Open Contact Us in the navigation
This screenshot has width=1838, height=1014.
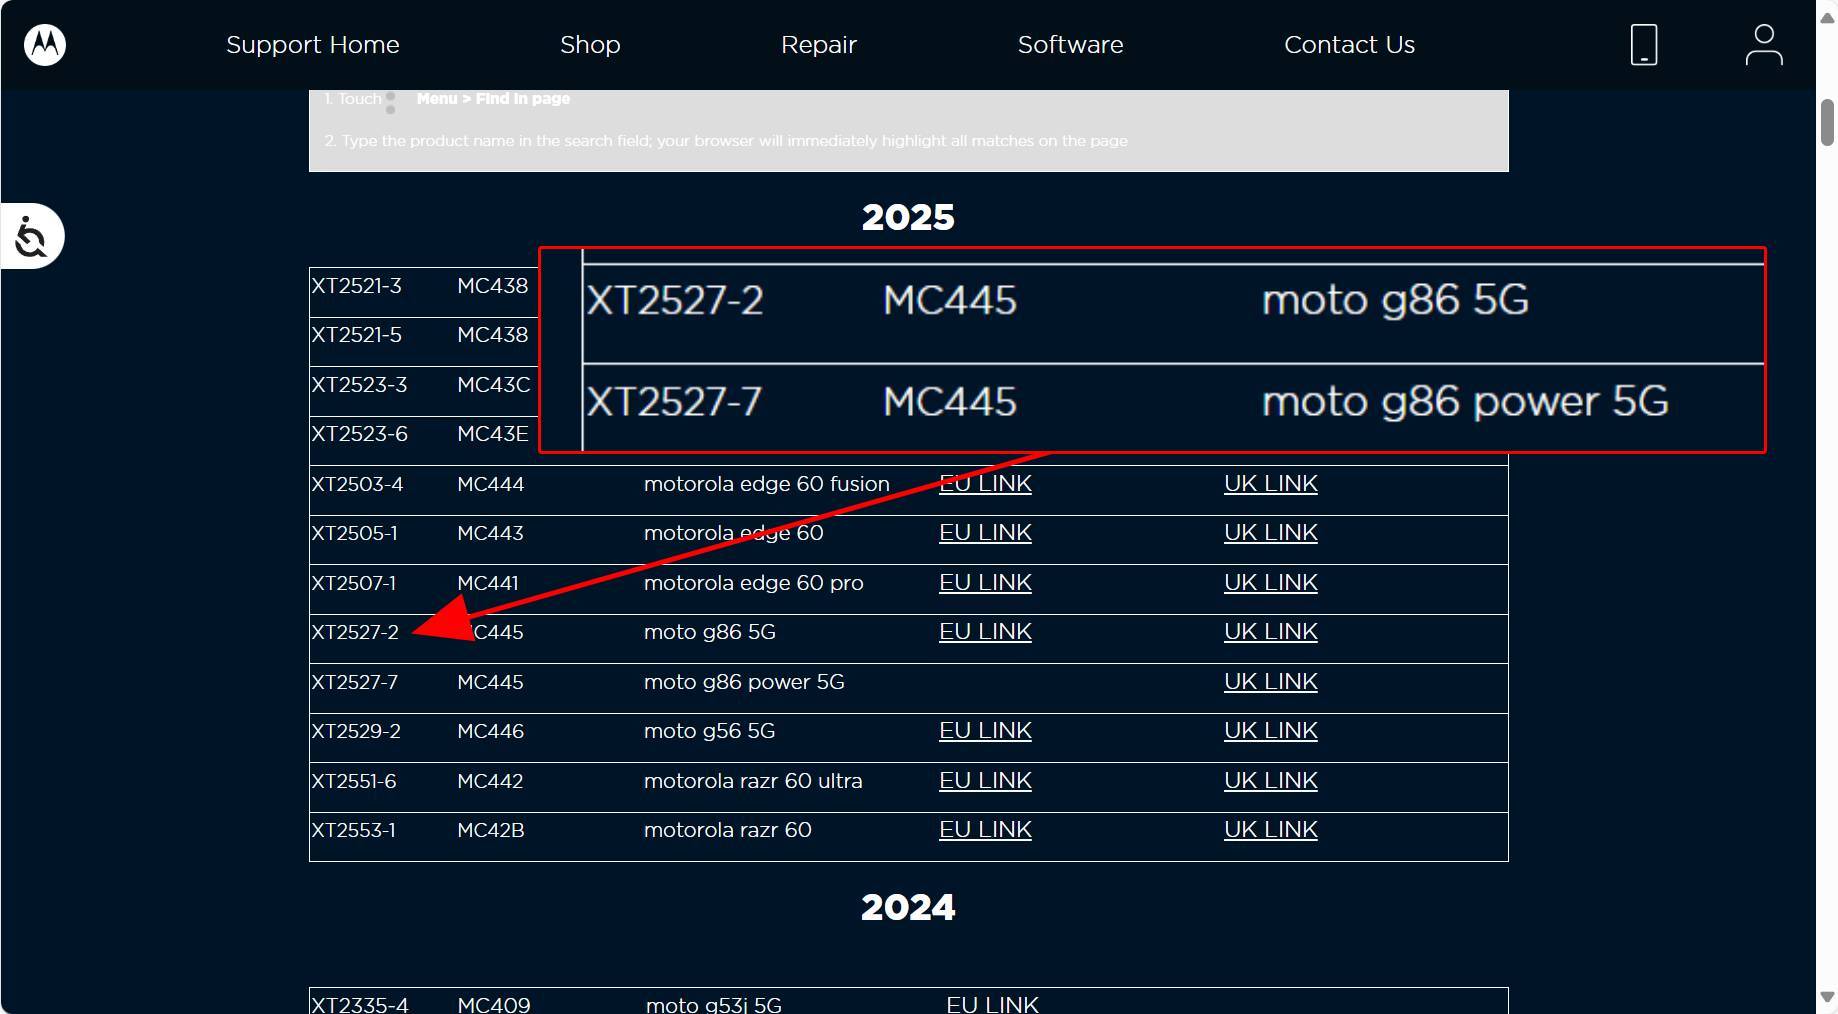(x=1350, y=45)
